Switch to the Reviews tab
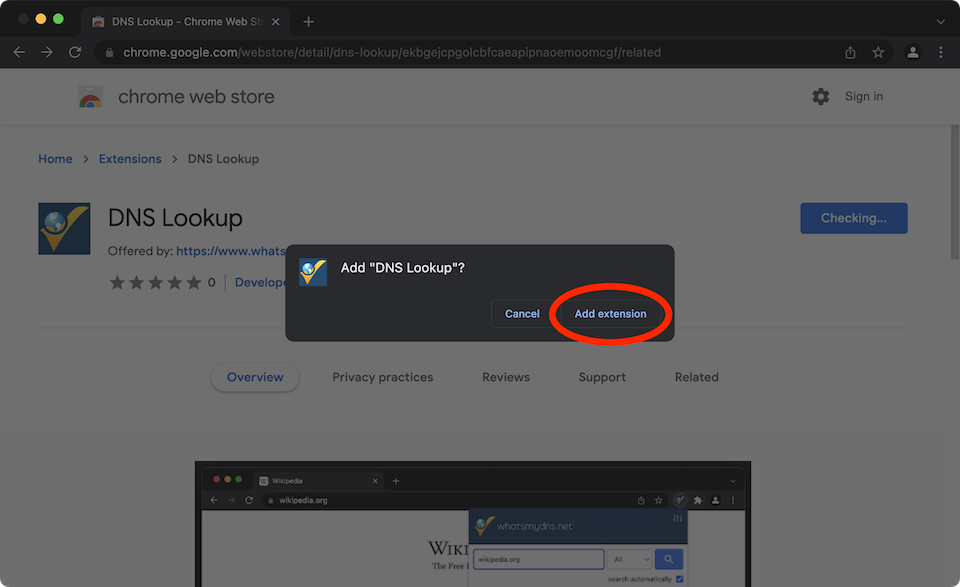This screenshot has height=587, width=960. (x=506, y=377)
